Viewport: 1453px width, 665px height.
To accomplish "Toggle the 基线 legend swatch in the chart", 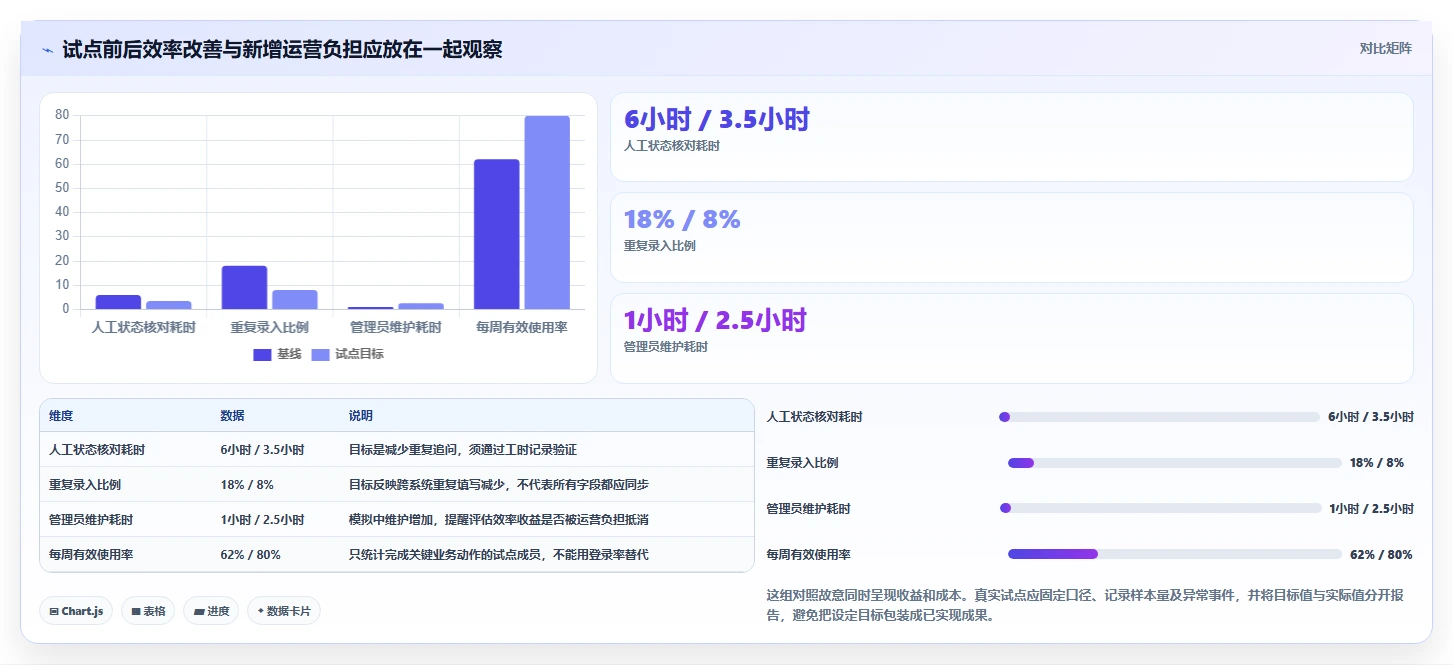I will [262, 354].
